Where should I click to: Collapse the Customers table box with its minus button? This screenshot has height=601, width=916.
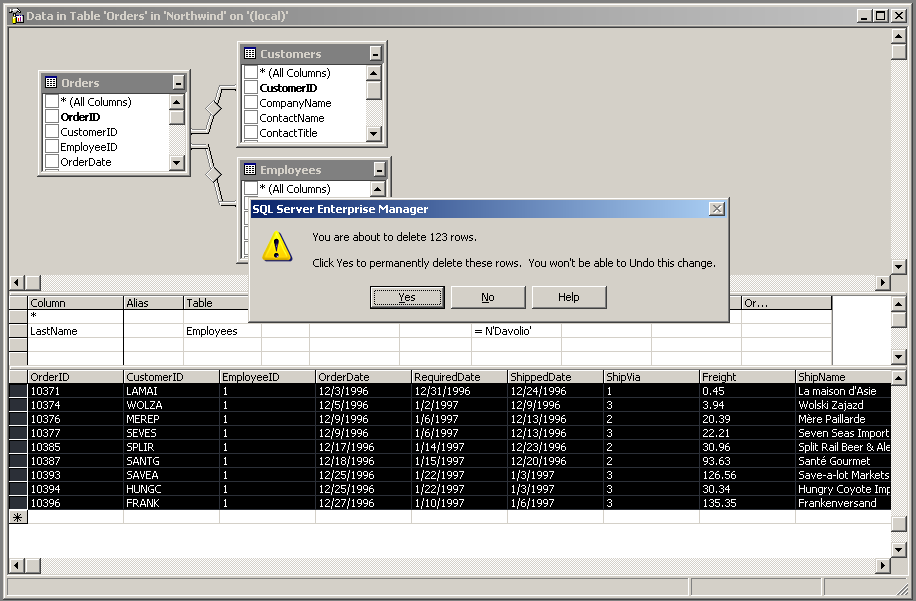pyautogui.click(x=376, y=54)
